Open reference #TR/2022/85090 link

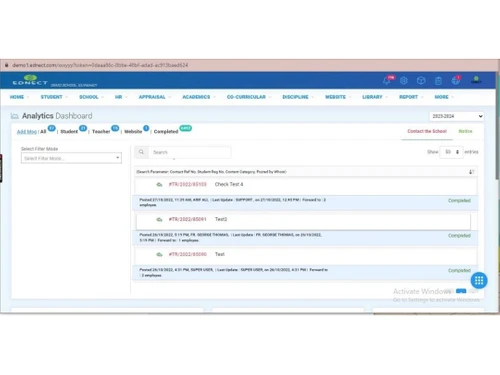188,254
